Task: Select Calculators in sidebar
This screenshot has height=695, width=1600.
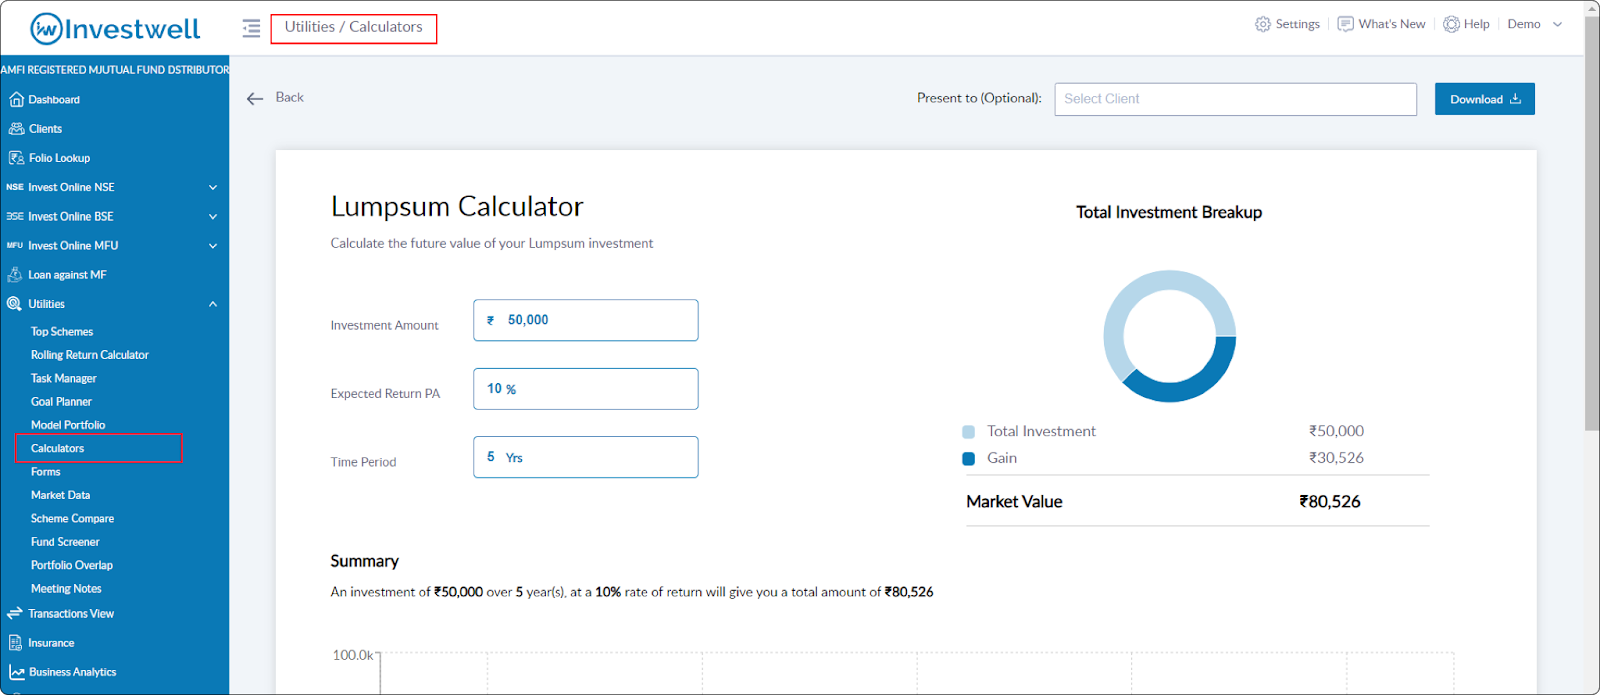Action: (x=57, y=448)
